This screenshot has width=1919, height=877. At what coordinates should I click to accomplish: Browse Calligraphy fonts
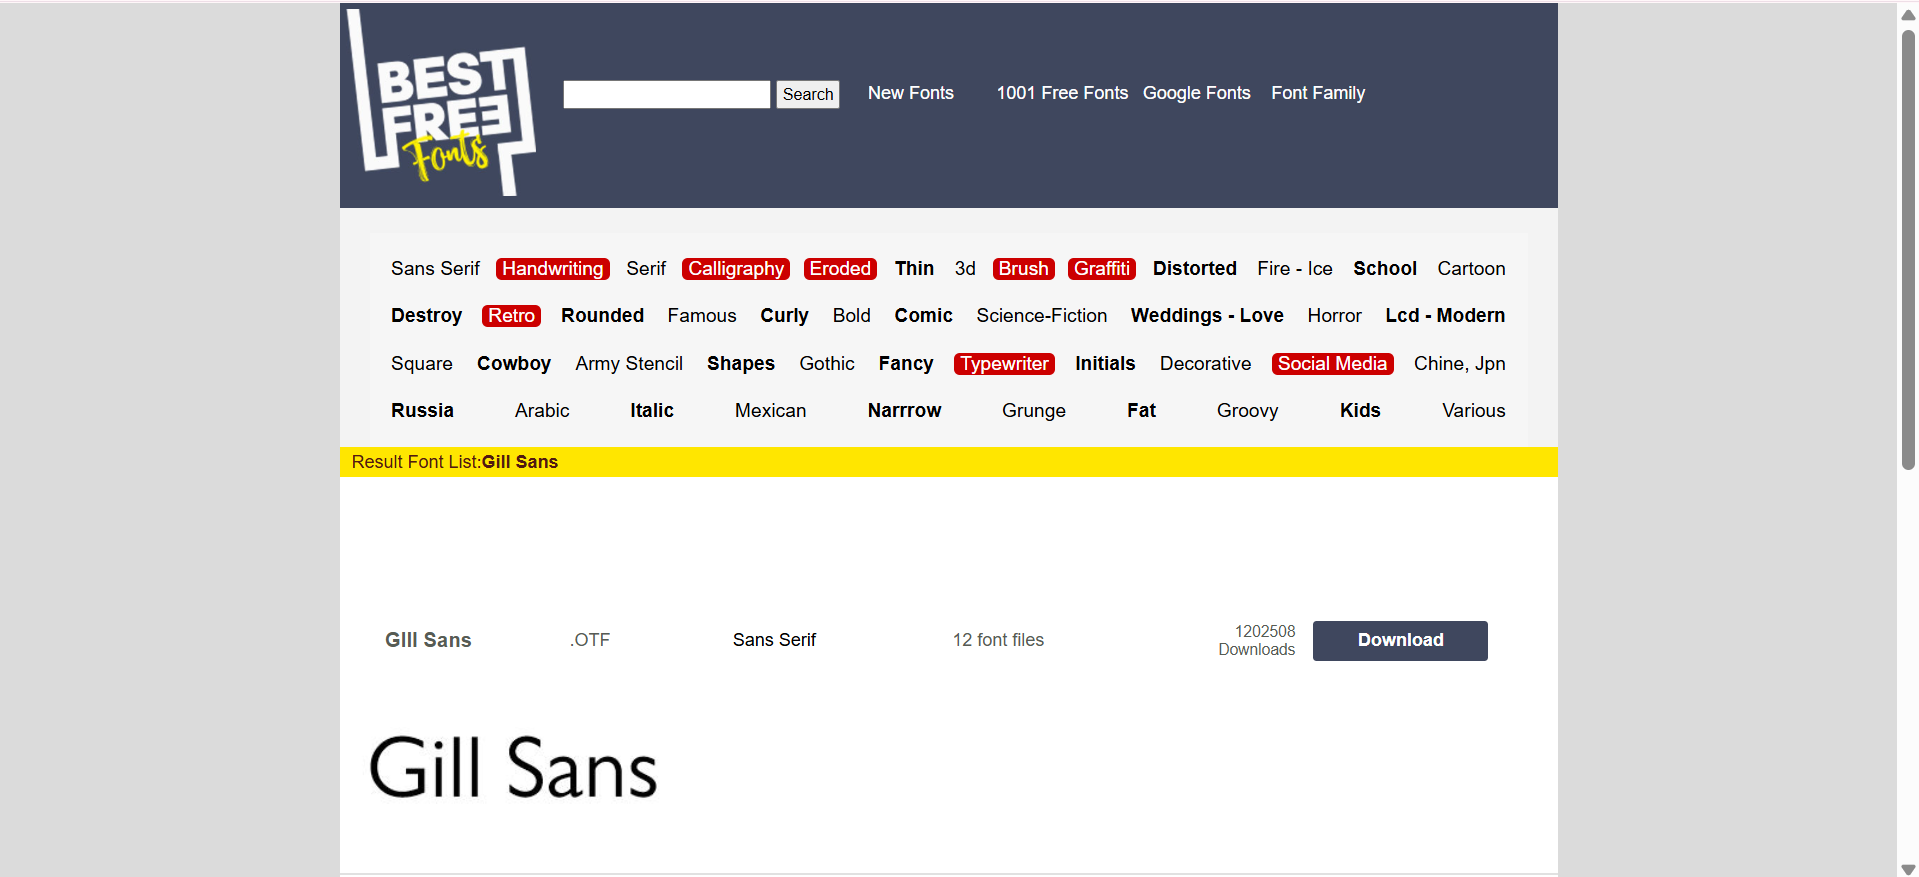(736, 269)
